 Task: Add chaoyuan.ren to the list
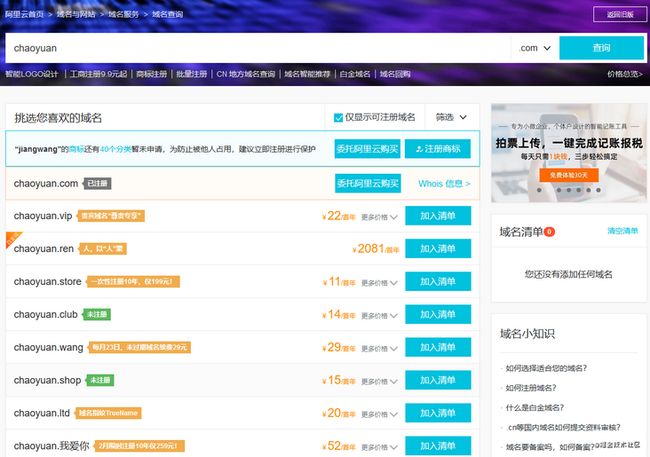tap(438, 248)
